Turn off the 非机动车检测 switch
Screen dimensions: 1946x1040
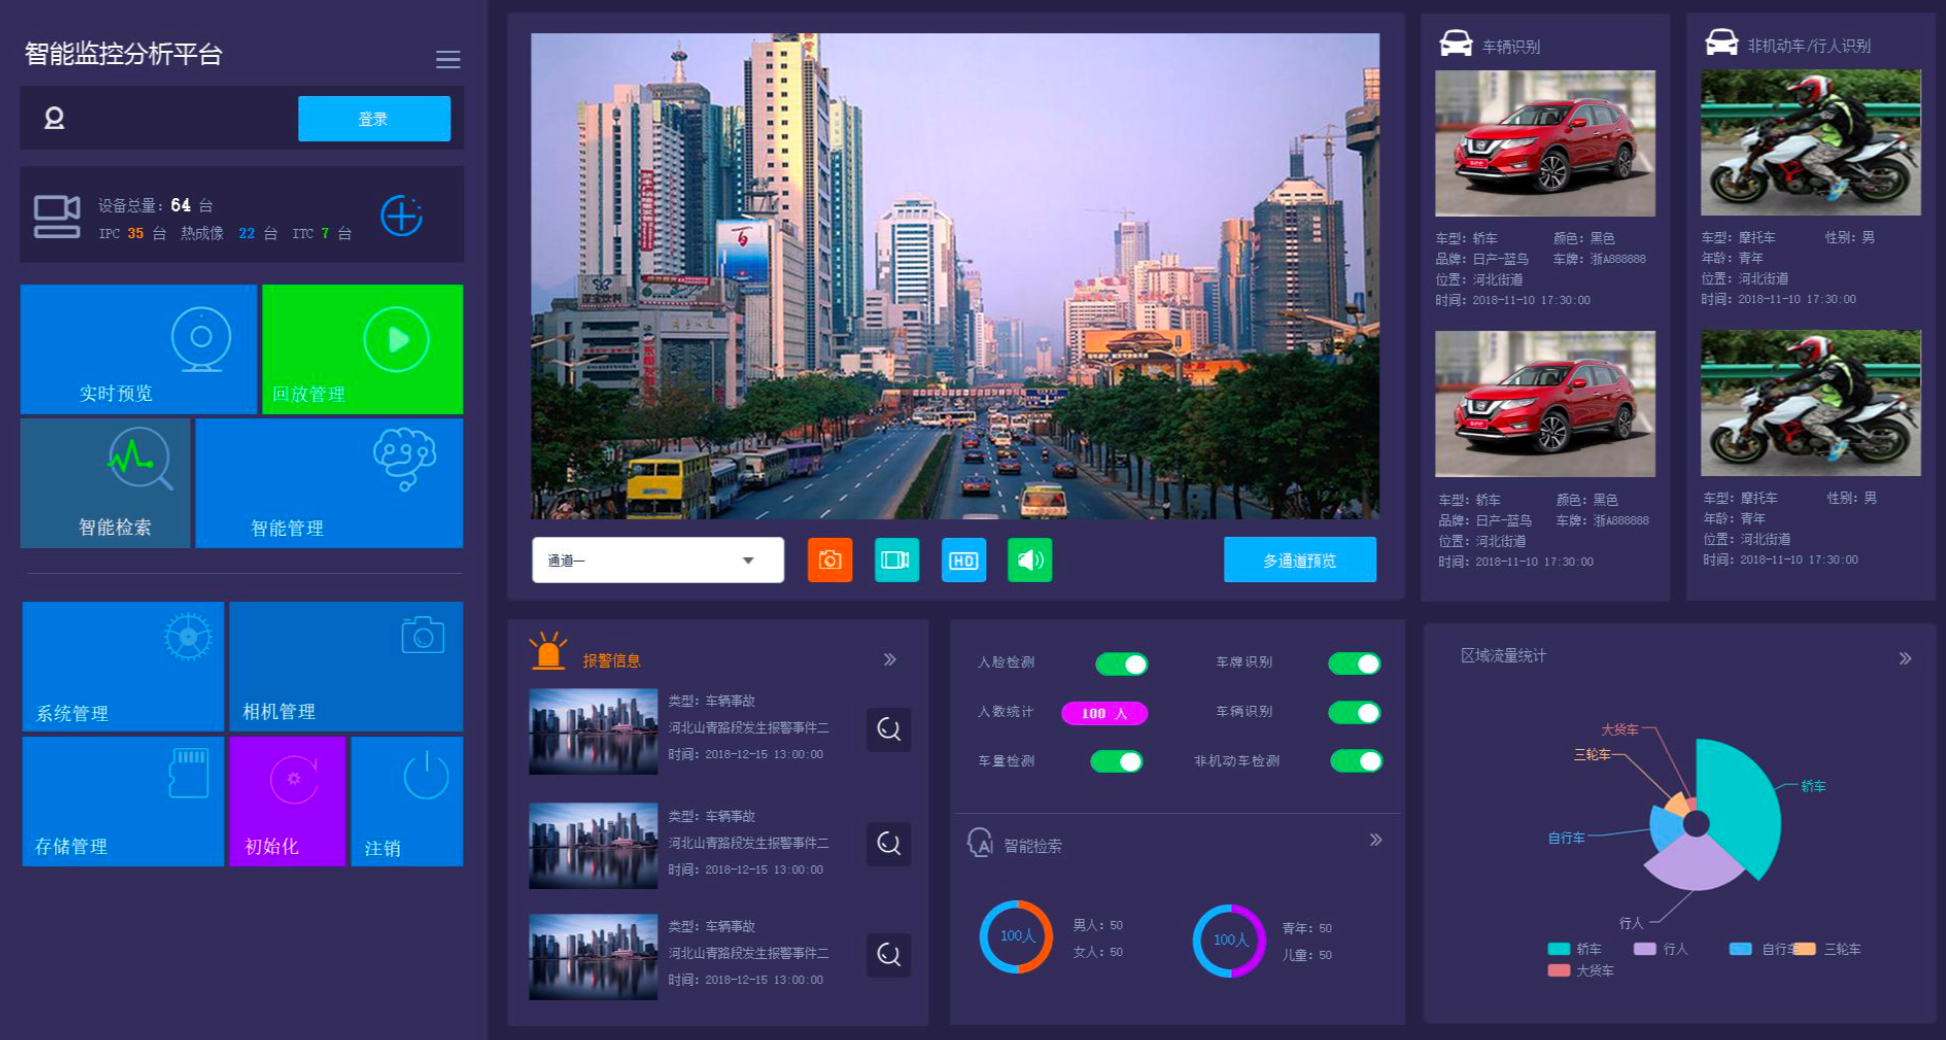1356,761
